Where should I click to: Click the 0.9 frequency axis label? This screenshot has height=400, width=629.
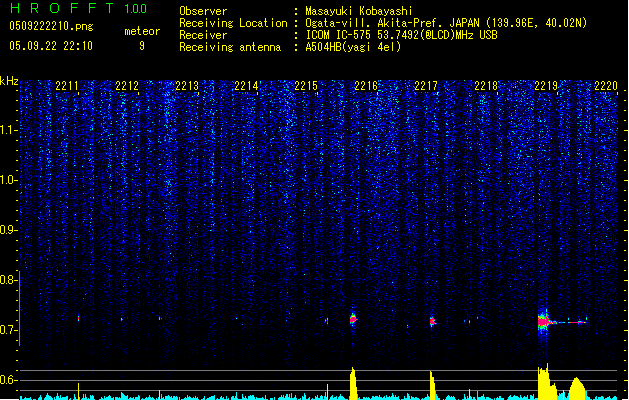pyautogui.click(x=8, y=230)
